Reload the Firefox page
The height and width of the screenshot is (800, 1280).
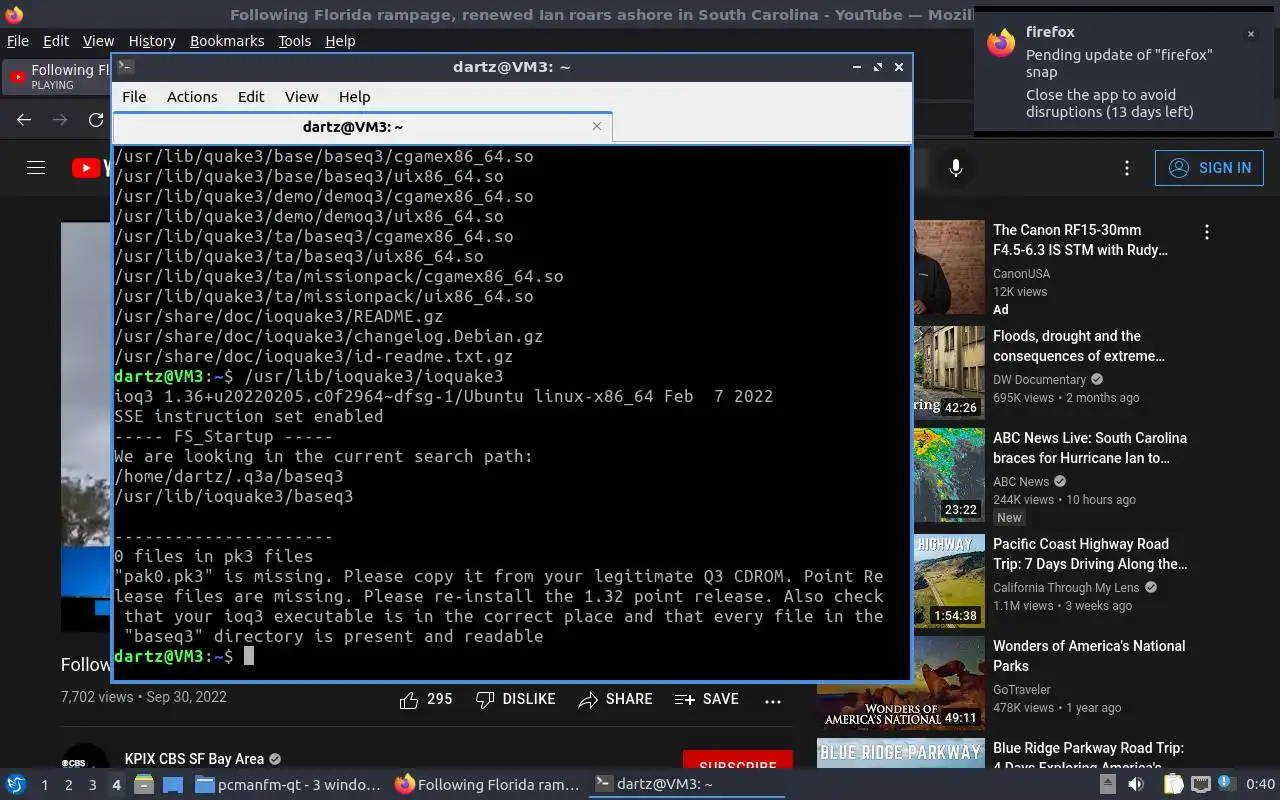pyautogui.click(x=96, y=120)
